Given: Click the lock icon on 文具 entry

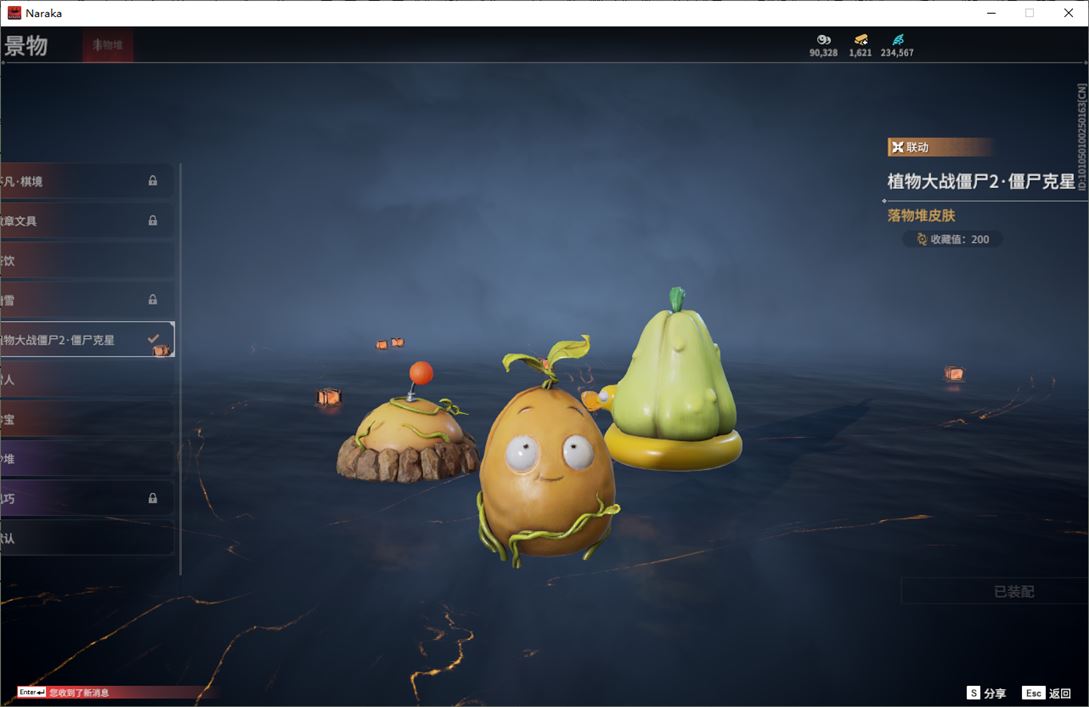Looking at the screenshot, I should (x=153, y=220).
